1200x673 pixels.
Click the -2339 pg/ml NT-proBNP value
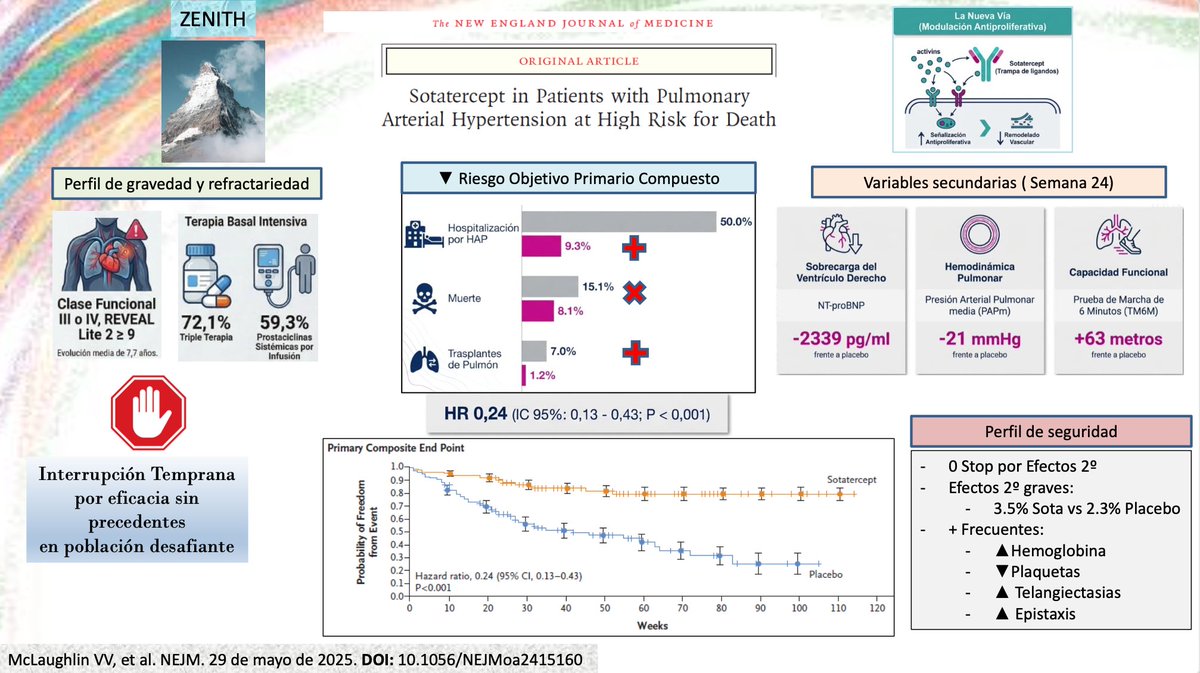[x=840, y=339]
